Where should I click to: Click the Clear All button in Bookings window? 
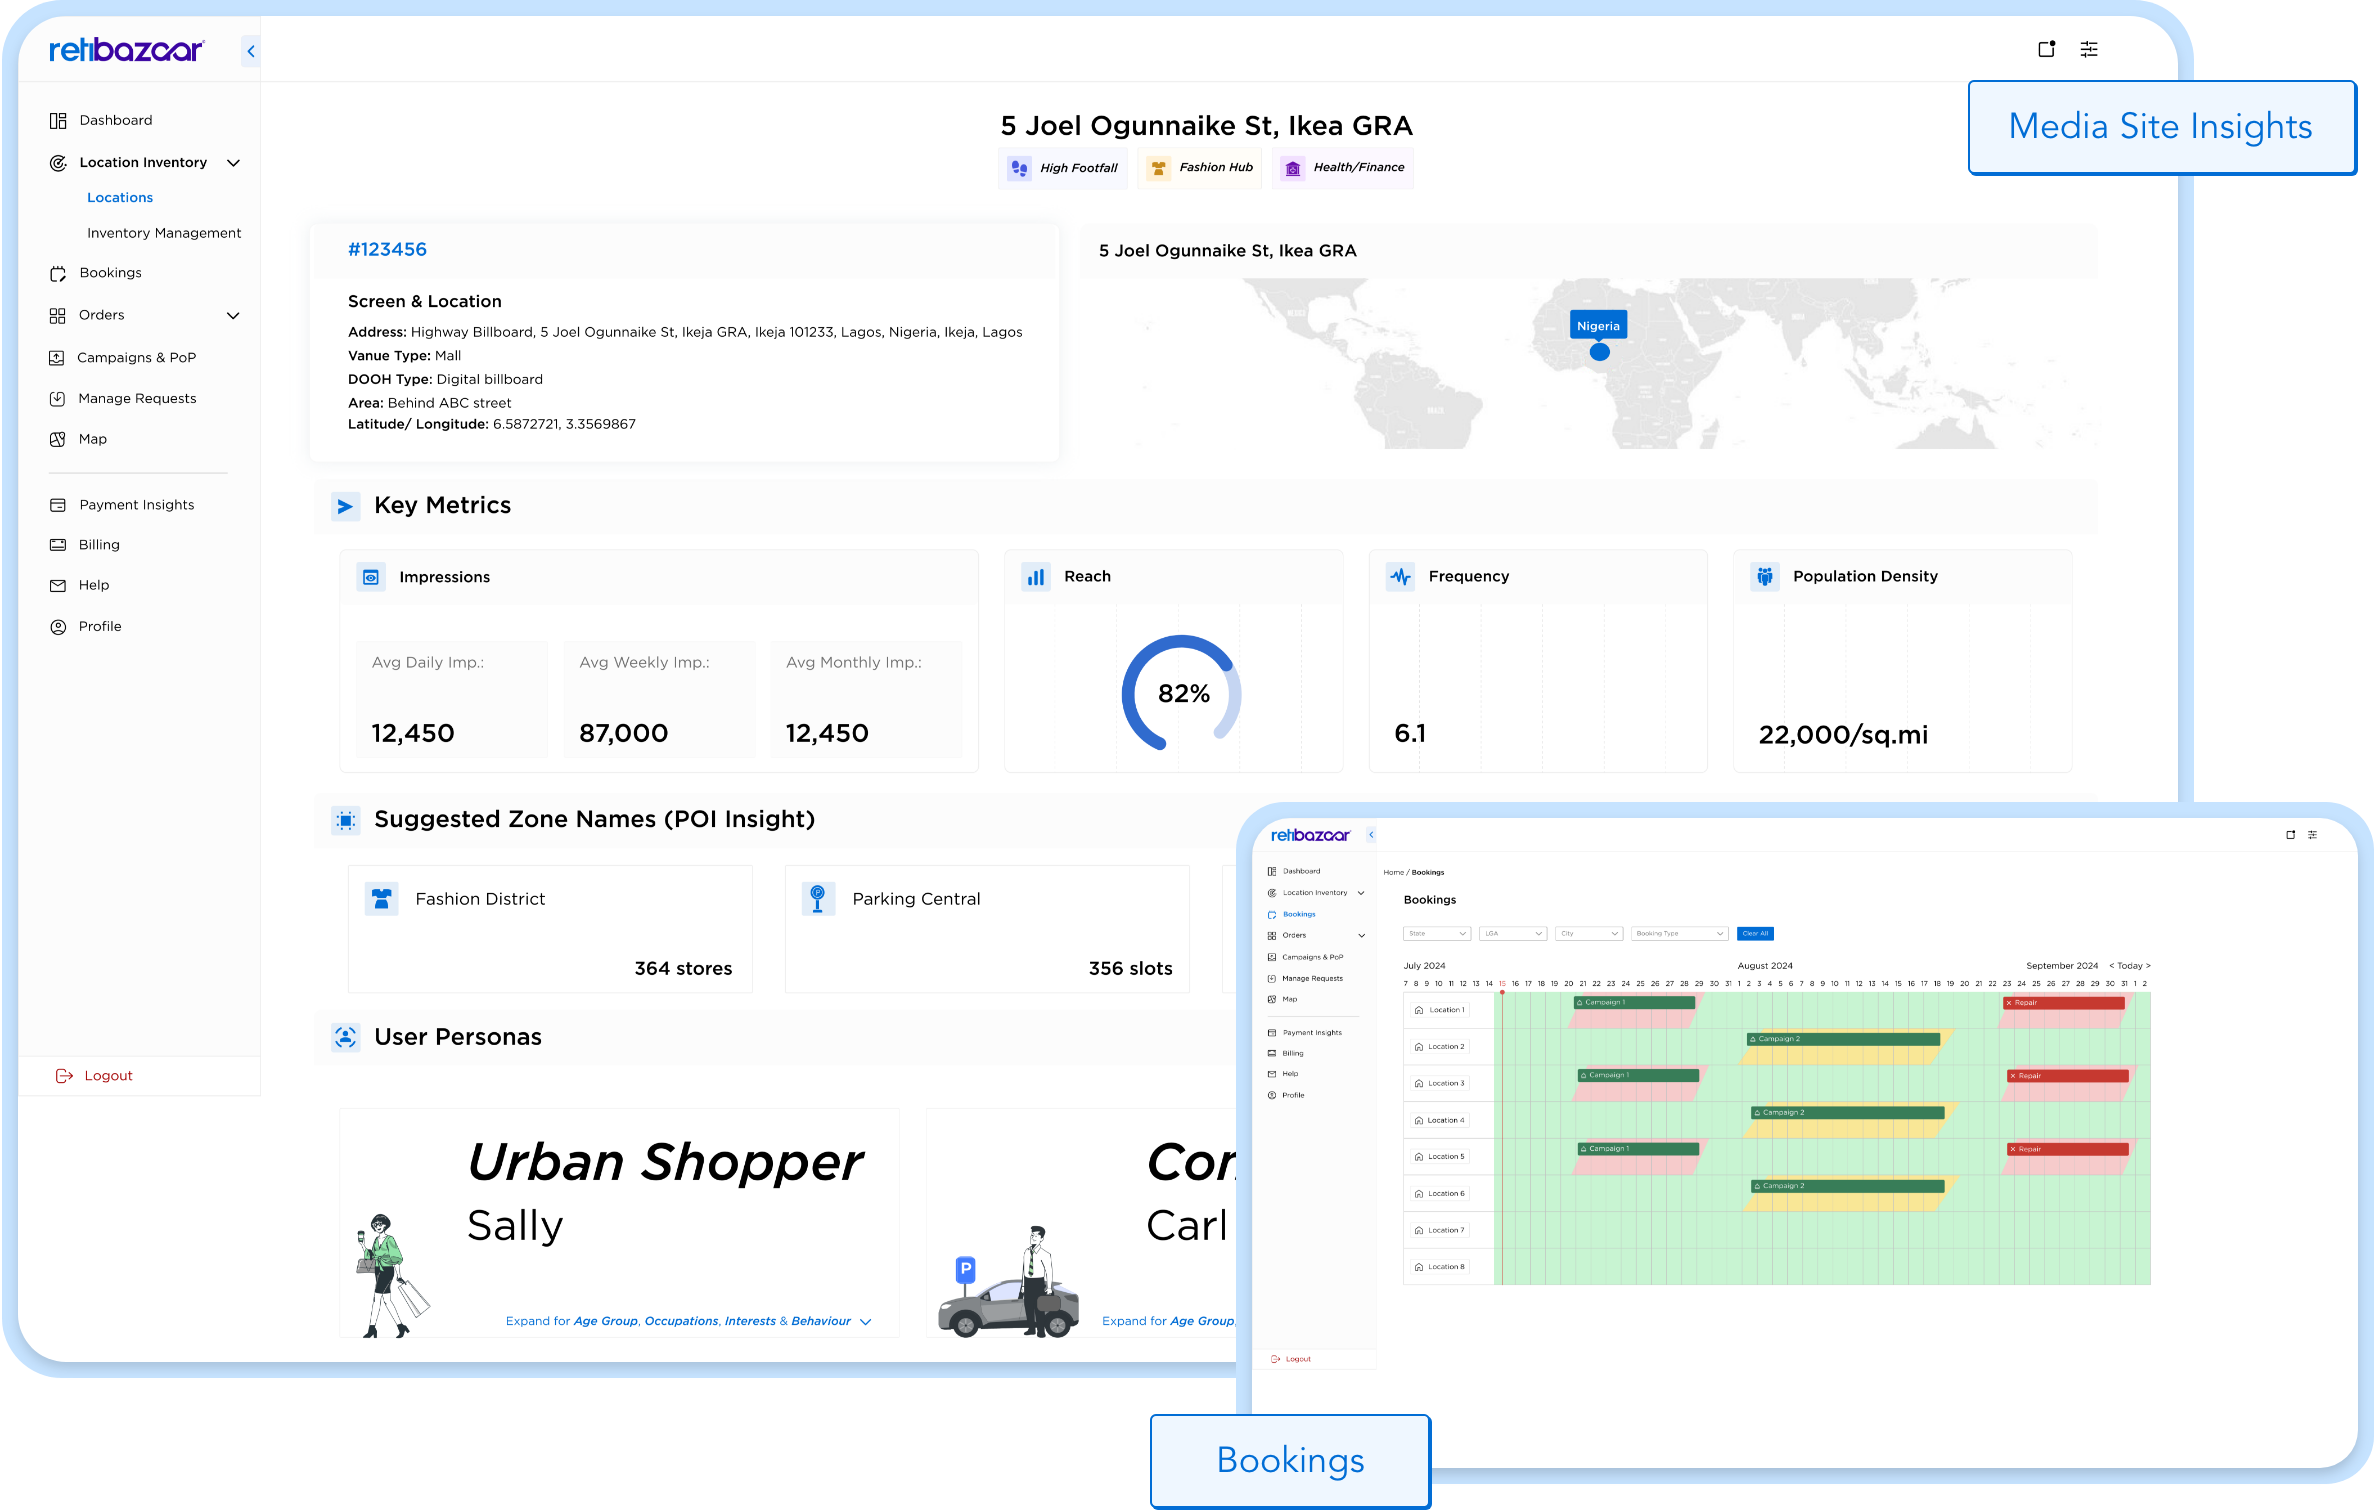pyautogui.click(x=1755, y=934)
